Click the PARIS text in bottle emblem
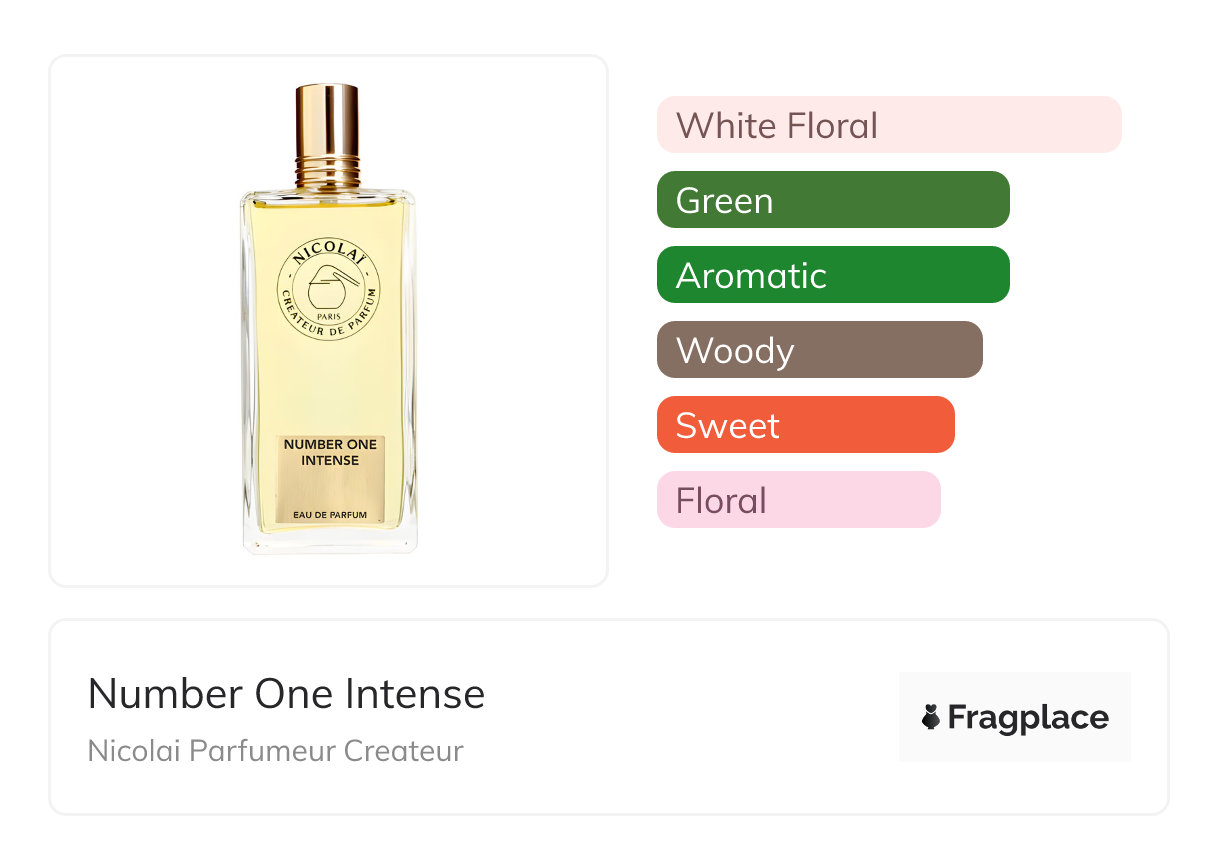 [x=330, y=316]
